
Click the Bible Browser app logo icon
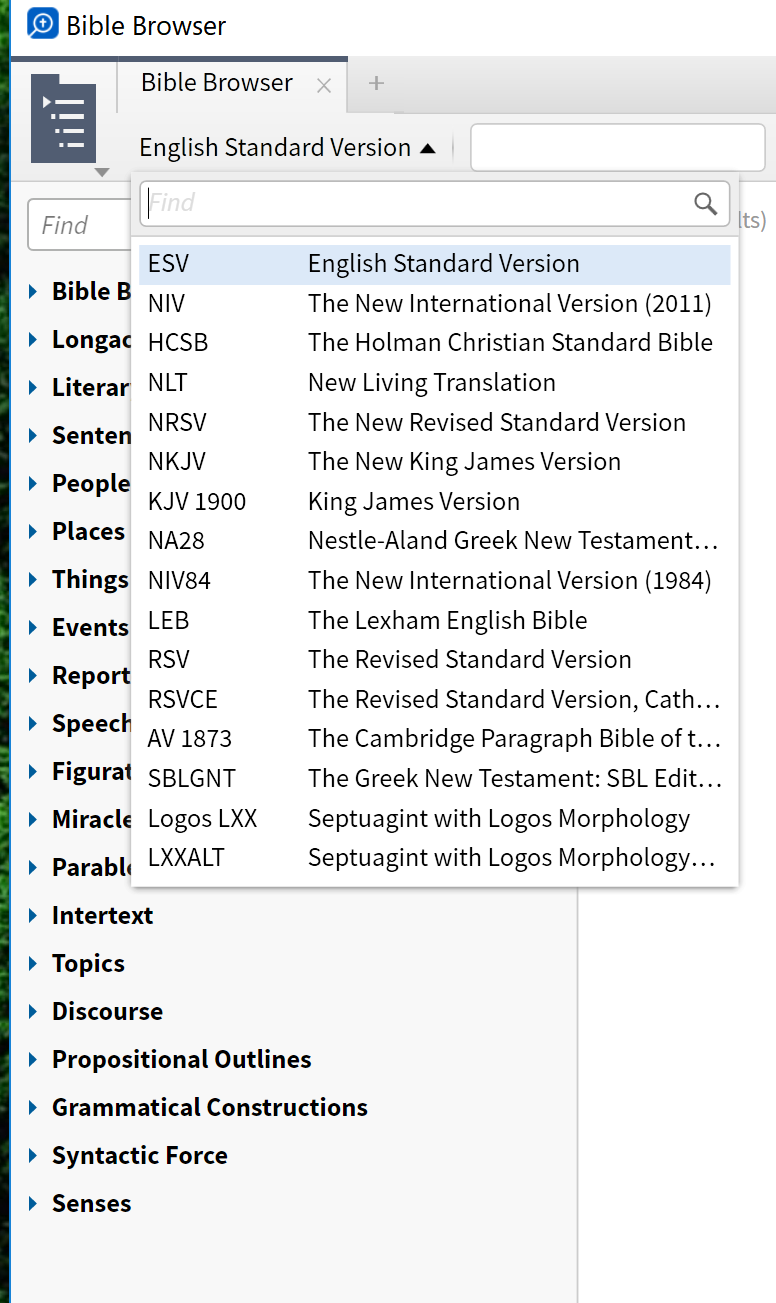coord(43,24)
